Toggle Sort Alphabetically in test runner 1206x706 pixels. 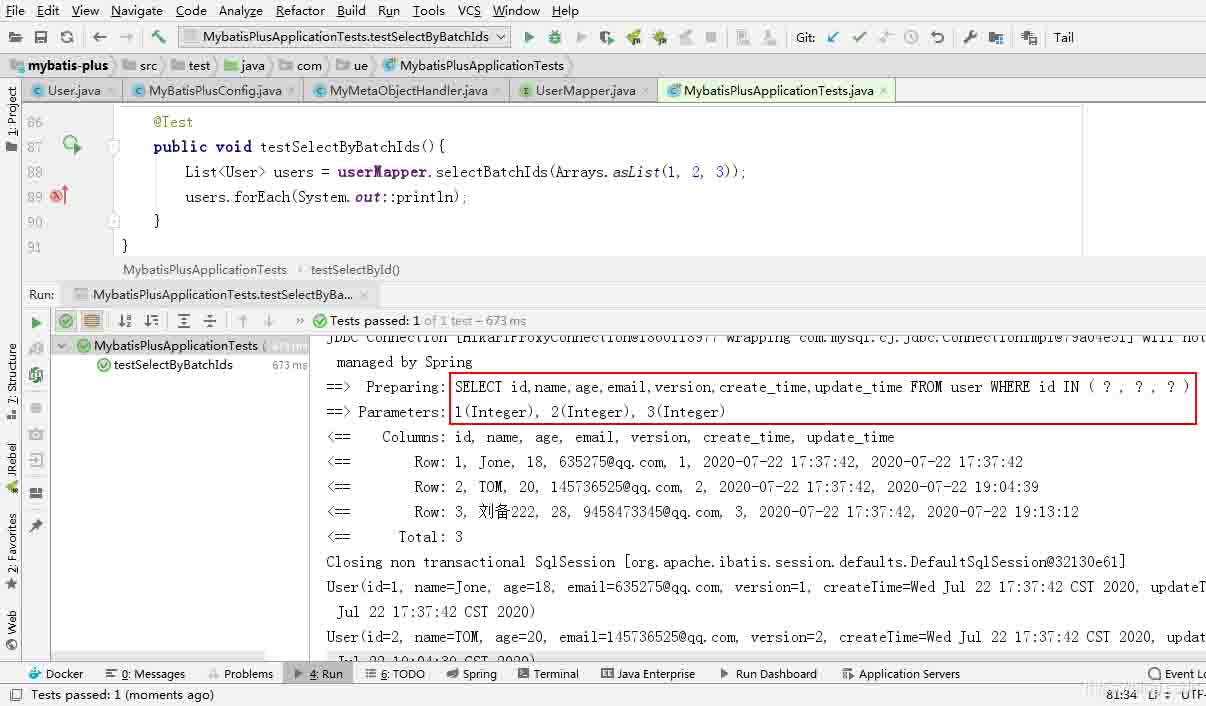click(125, 321)
